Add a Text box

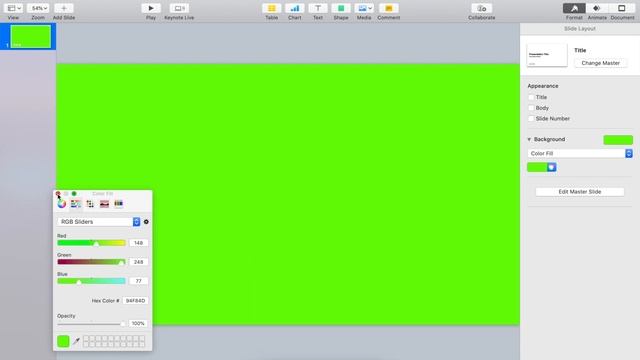pos(318,8)
